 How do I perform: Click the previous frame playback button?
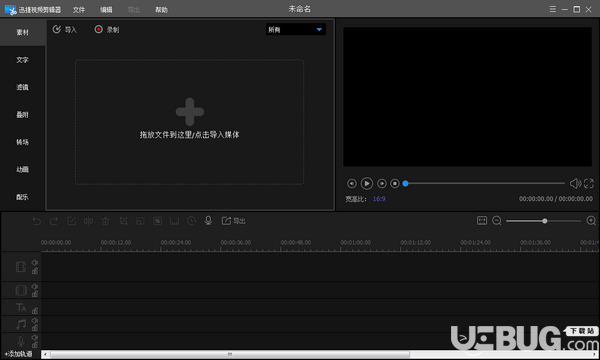pyautogui.click(x=352, y=184)
